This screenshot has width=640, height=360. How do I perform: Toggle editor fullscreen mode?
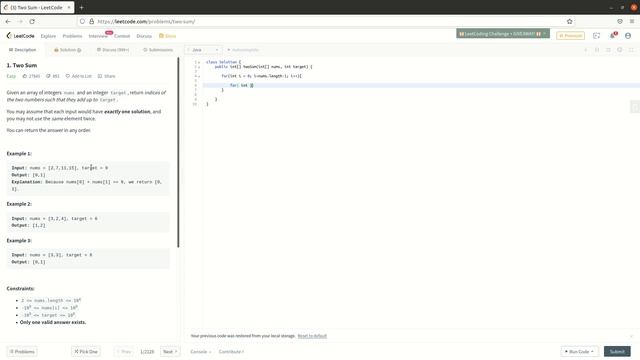pyautogui.click(x=631, y=50)
